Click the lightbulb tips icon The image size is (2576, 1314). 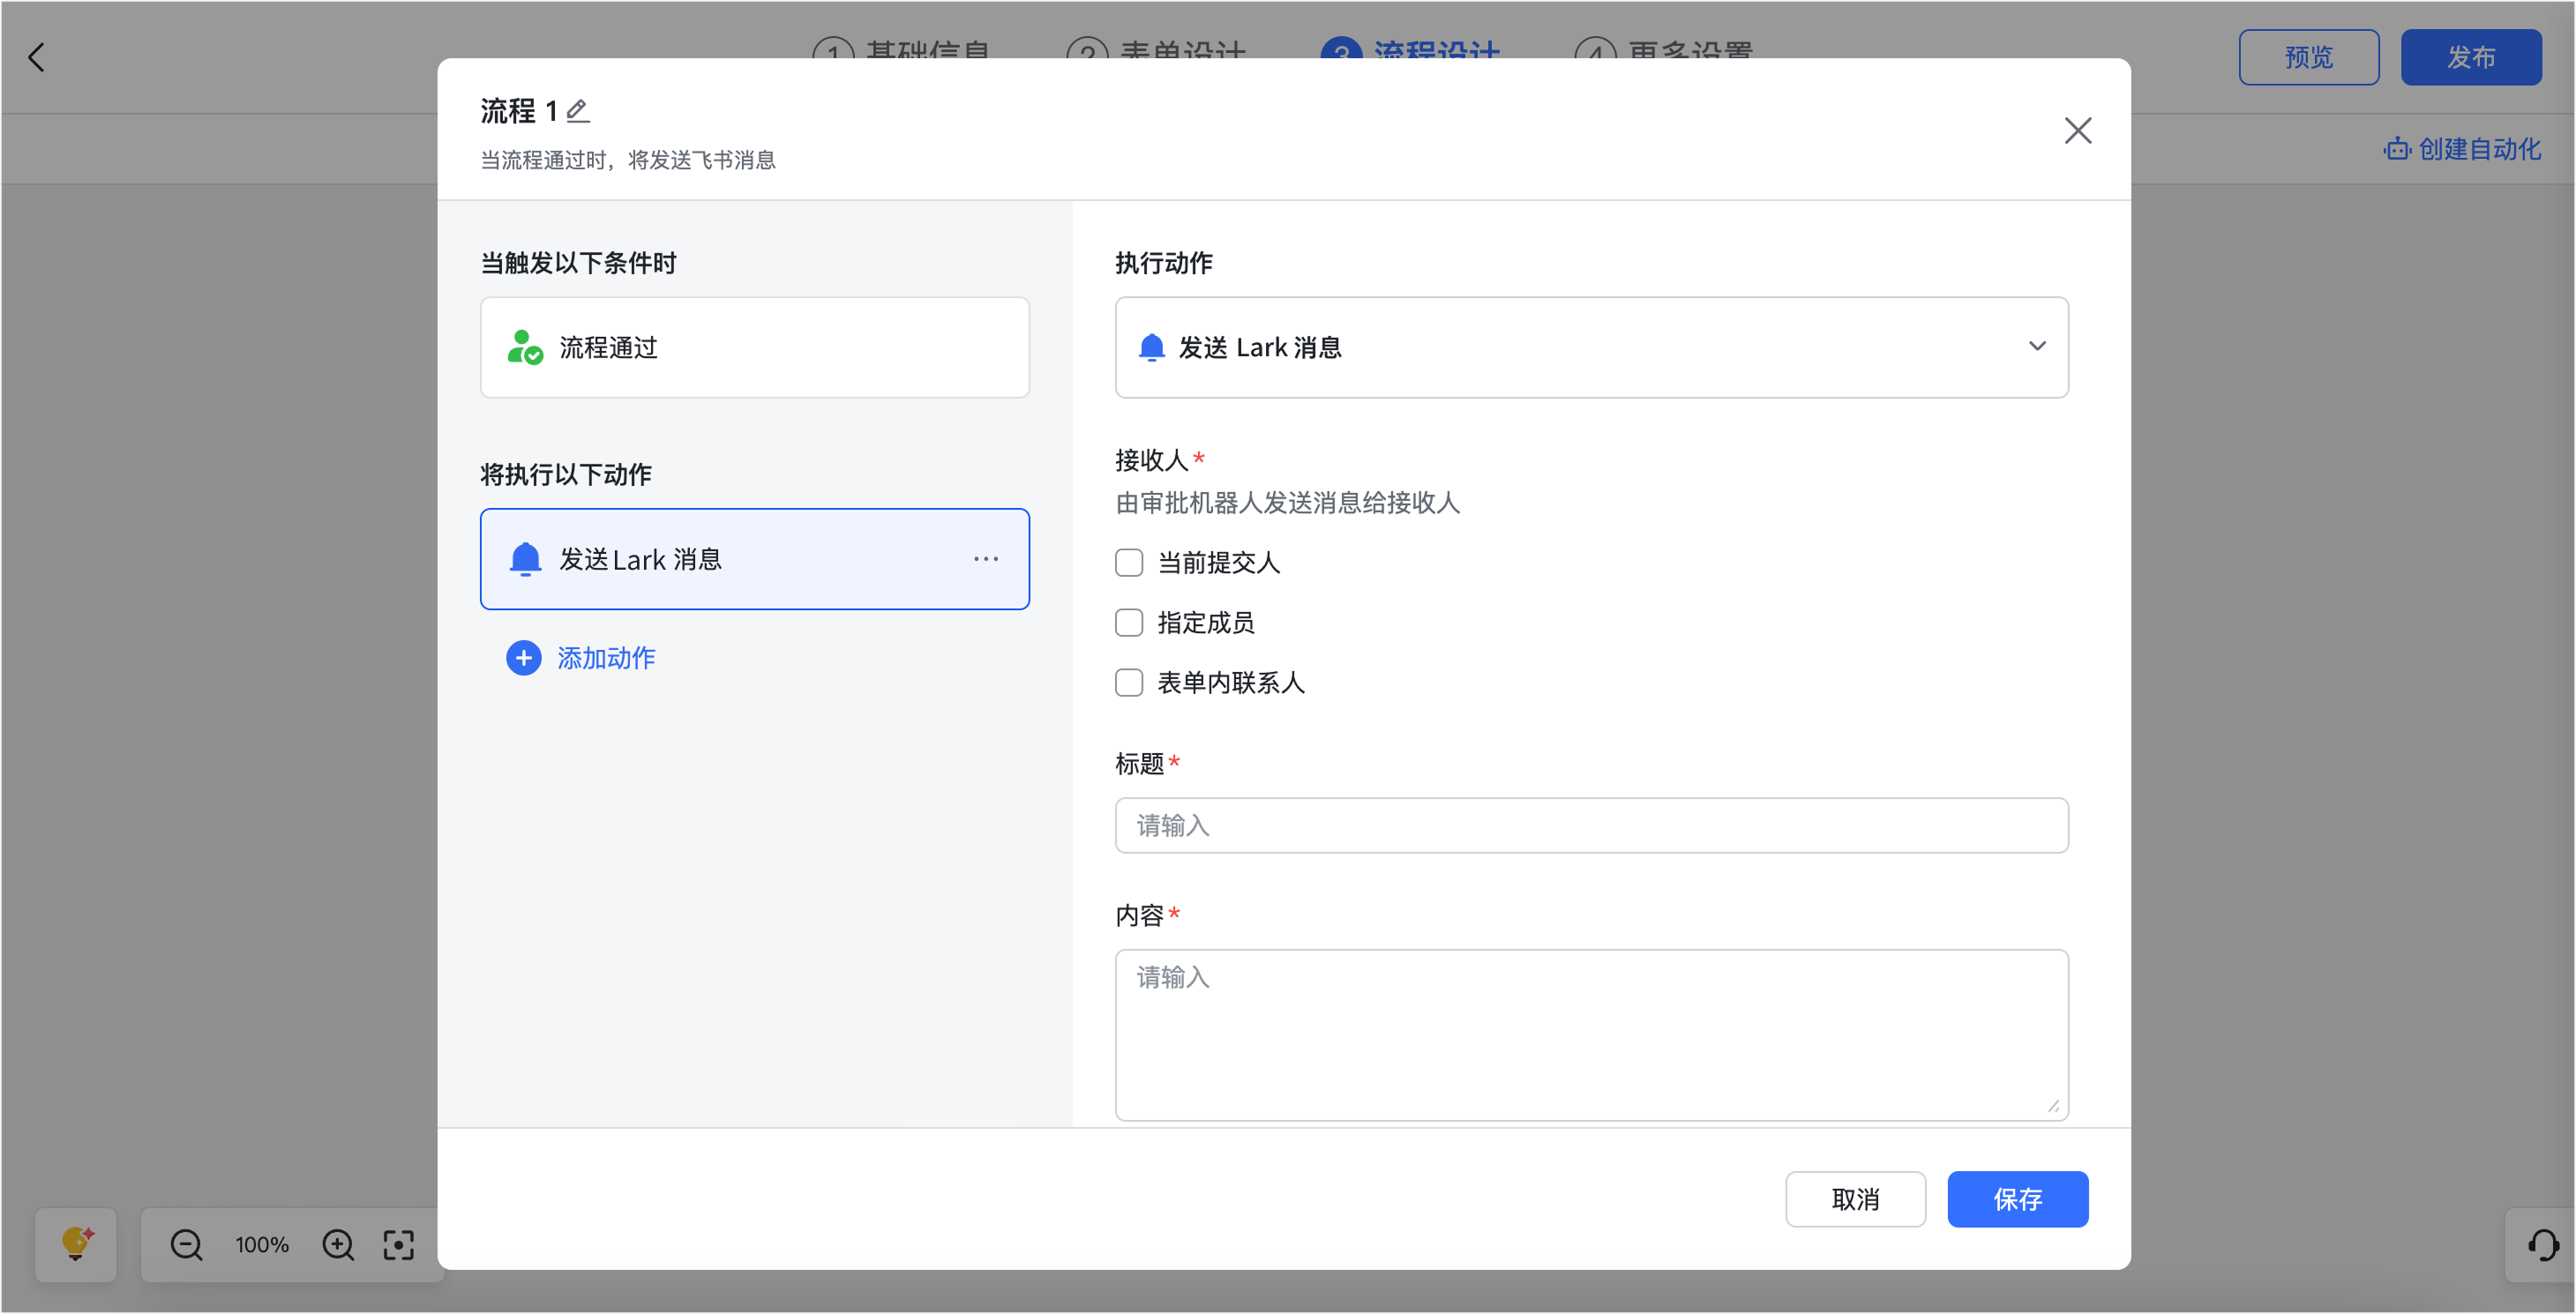tap(76, 1244)
